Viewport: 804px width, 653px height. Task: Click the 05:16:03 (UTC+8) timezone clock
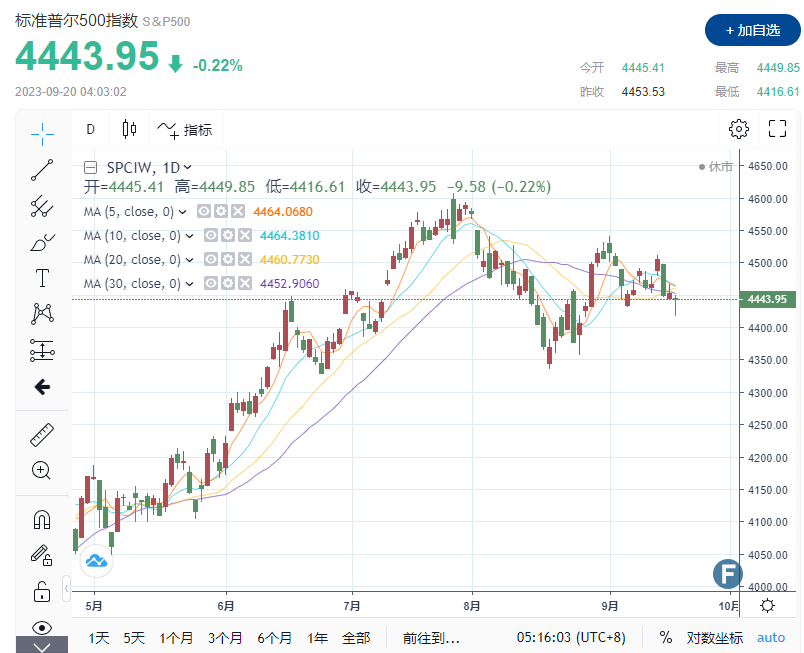(x=571, y=638)
